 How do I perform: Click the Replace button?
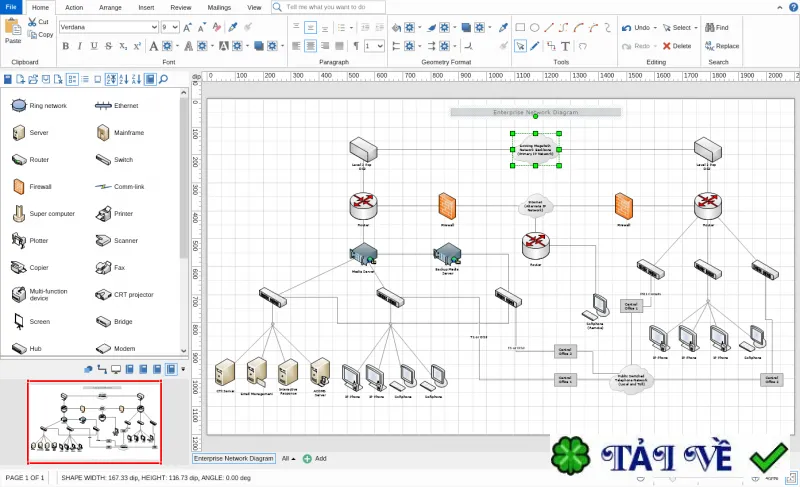click(x=722, y=46)
